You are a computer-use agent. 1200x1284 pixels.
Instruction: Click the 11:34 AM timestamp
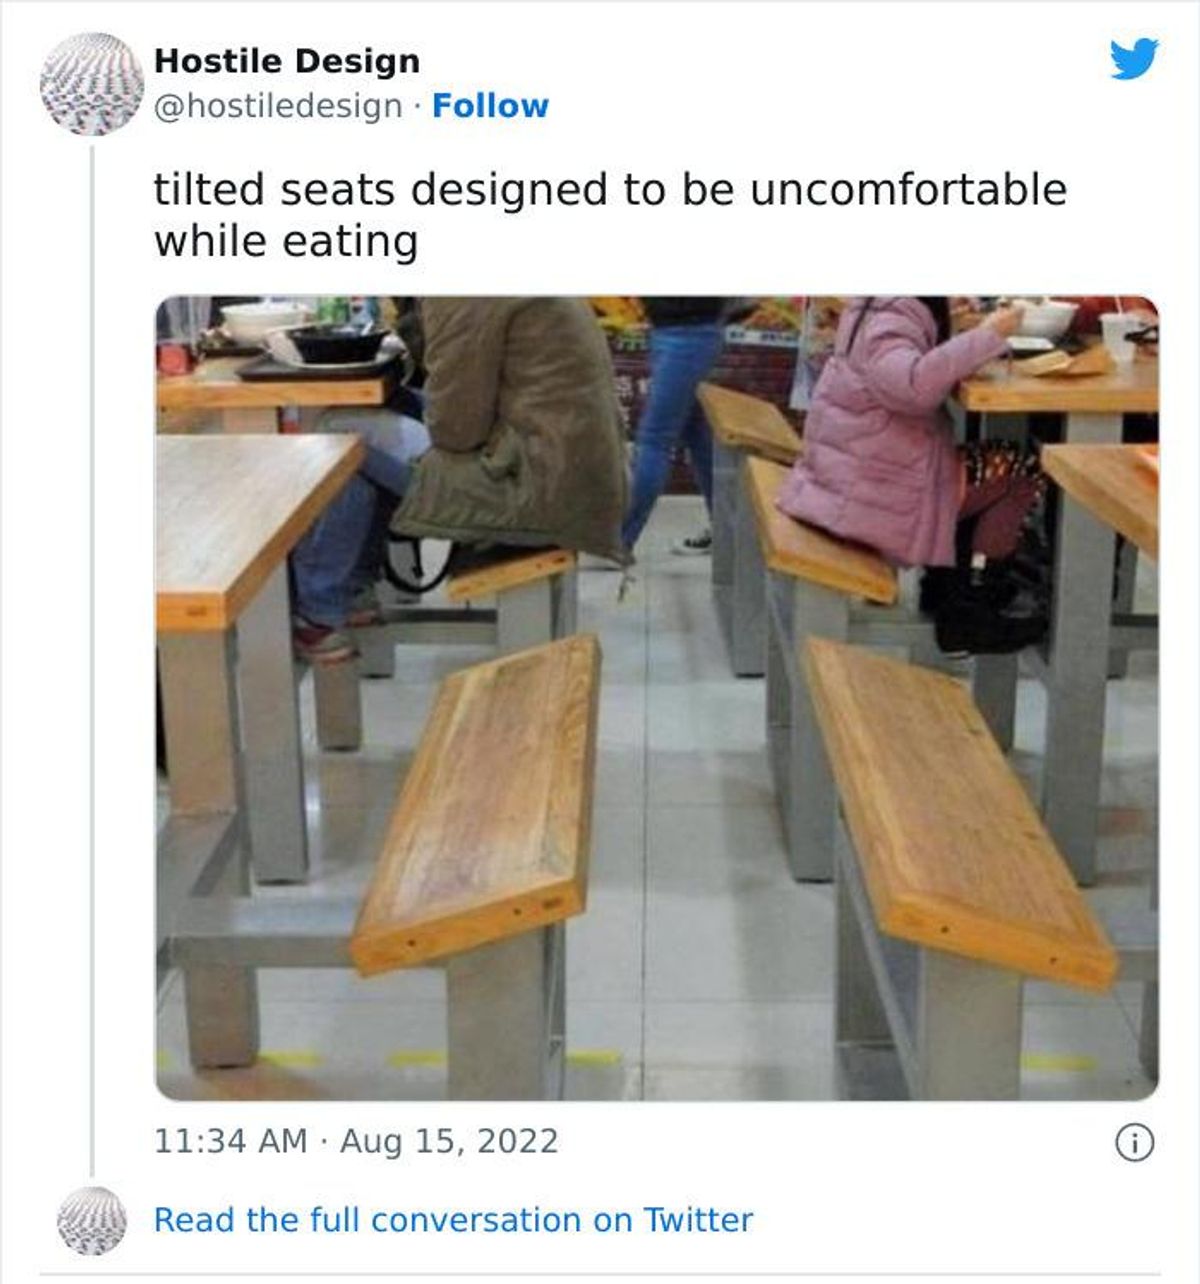click(x=231, y=1141)
